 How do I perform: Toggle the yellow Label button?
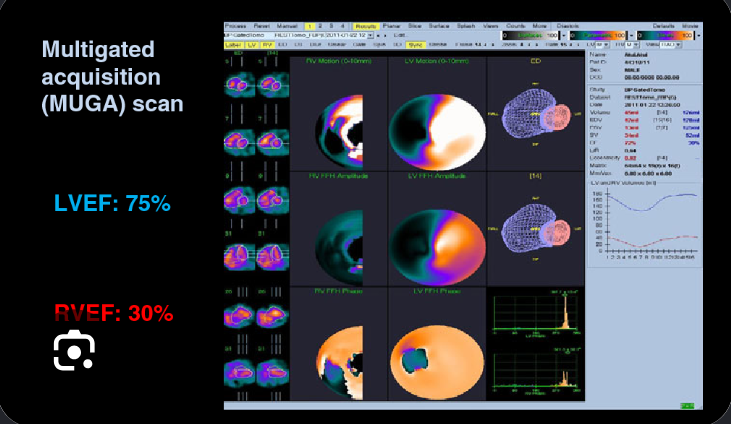(x=233, y=45)
